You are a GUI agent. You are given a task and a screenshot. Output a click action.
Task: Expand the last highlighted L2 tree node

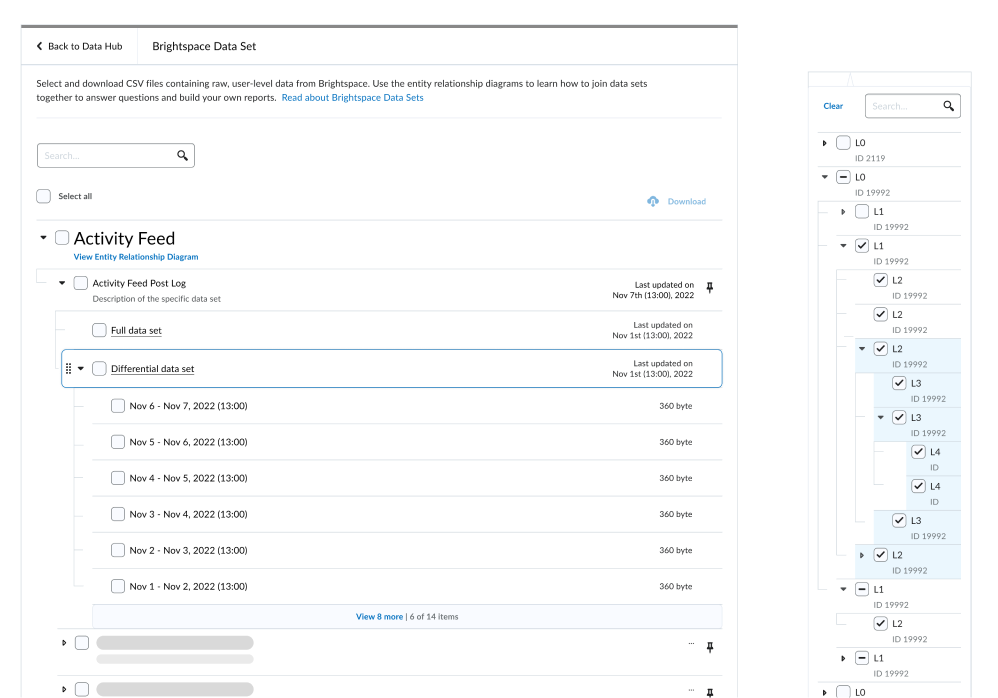pos(862,555)
